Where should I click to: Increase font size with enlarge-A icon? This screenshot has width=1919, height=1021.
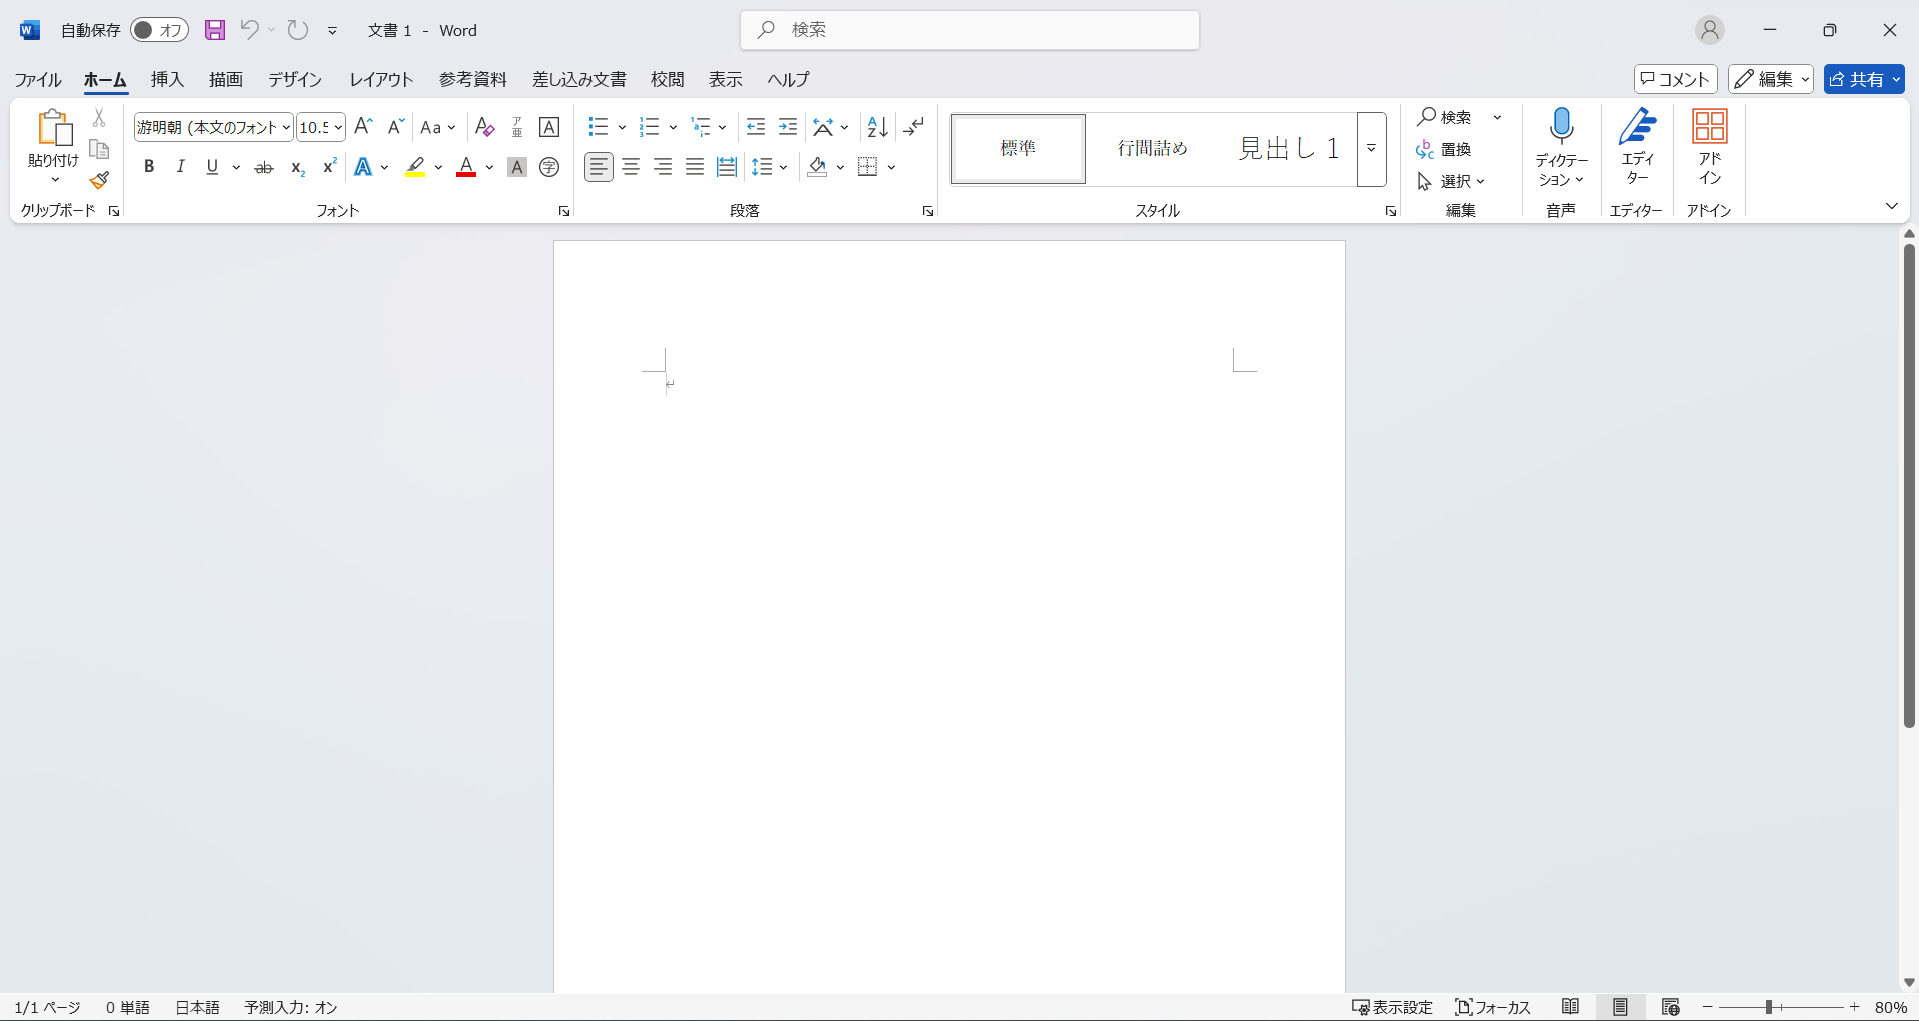[363, 127]
